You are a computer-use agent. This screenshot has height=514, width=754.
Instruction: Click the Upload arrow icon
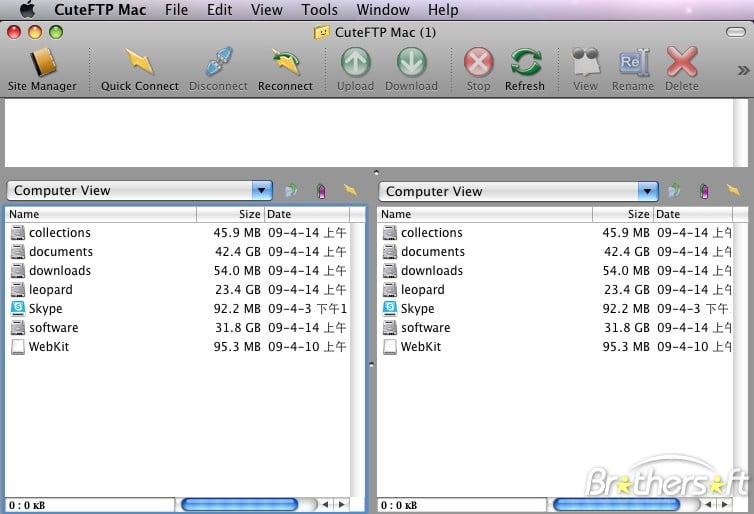tap(355, 63)
